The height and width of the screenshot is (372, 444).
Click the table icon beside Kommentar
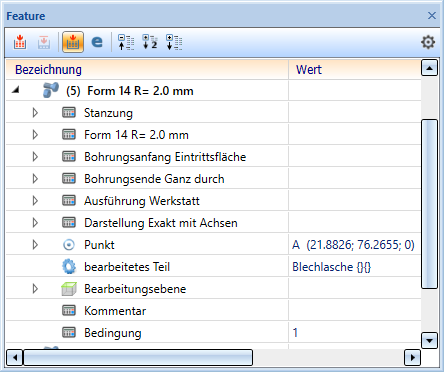(x=69, y=311)
